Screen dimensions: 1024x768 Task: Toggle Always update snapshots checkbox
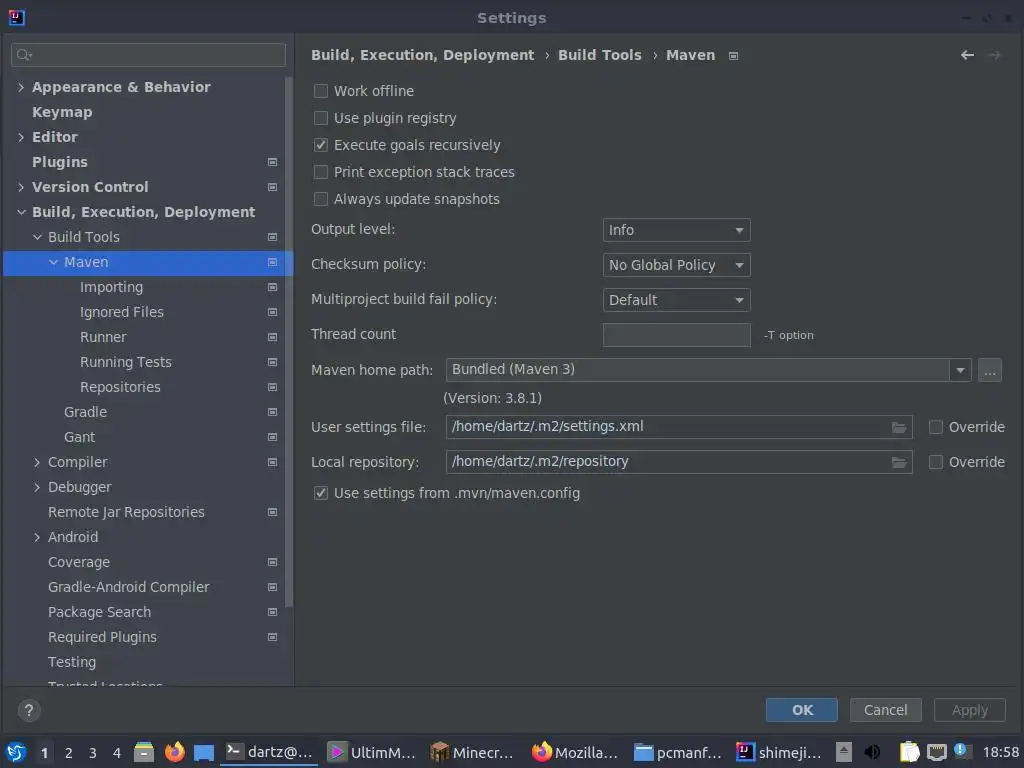[x=321, y=199]
